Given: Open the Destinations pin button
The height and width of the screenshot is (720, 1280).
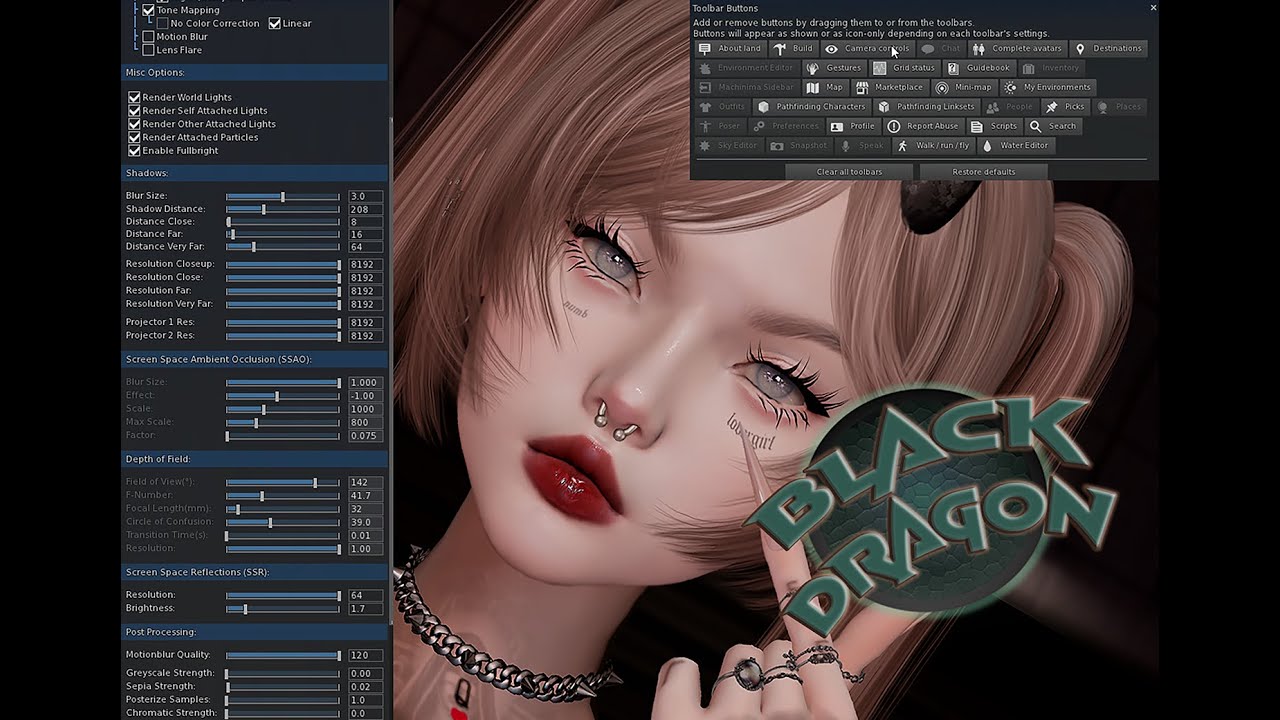Looking at the screenshot, I should (1108, 48).
